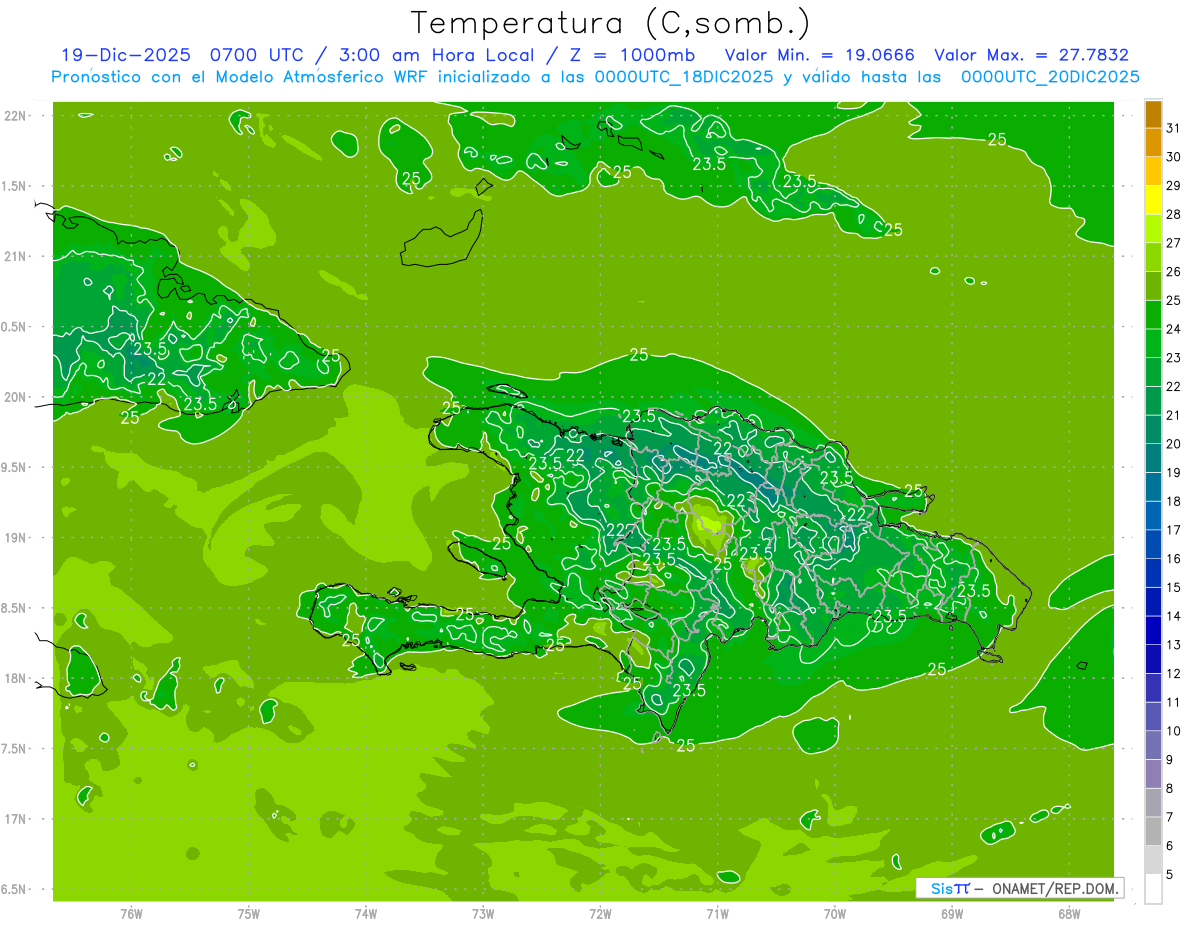Click the 22N latitude axis label

[15, 116]
